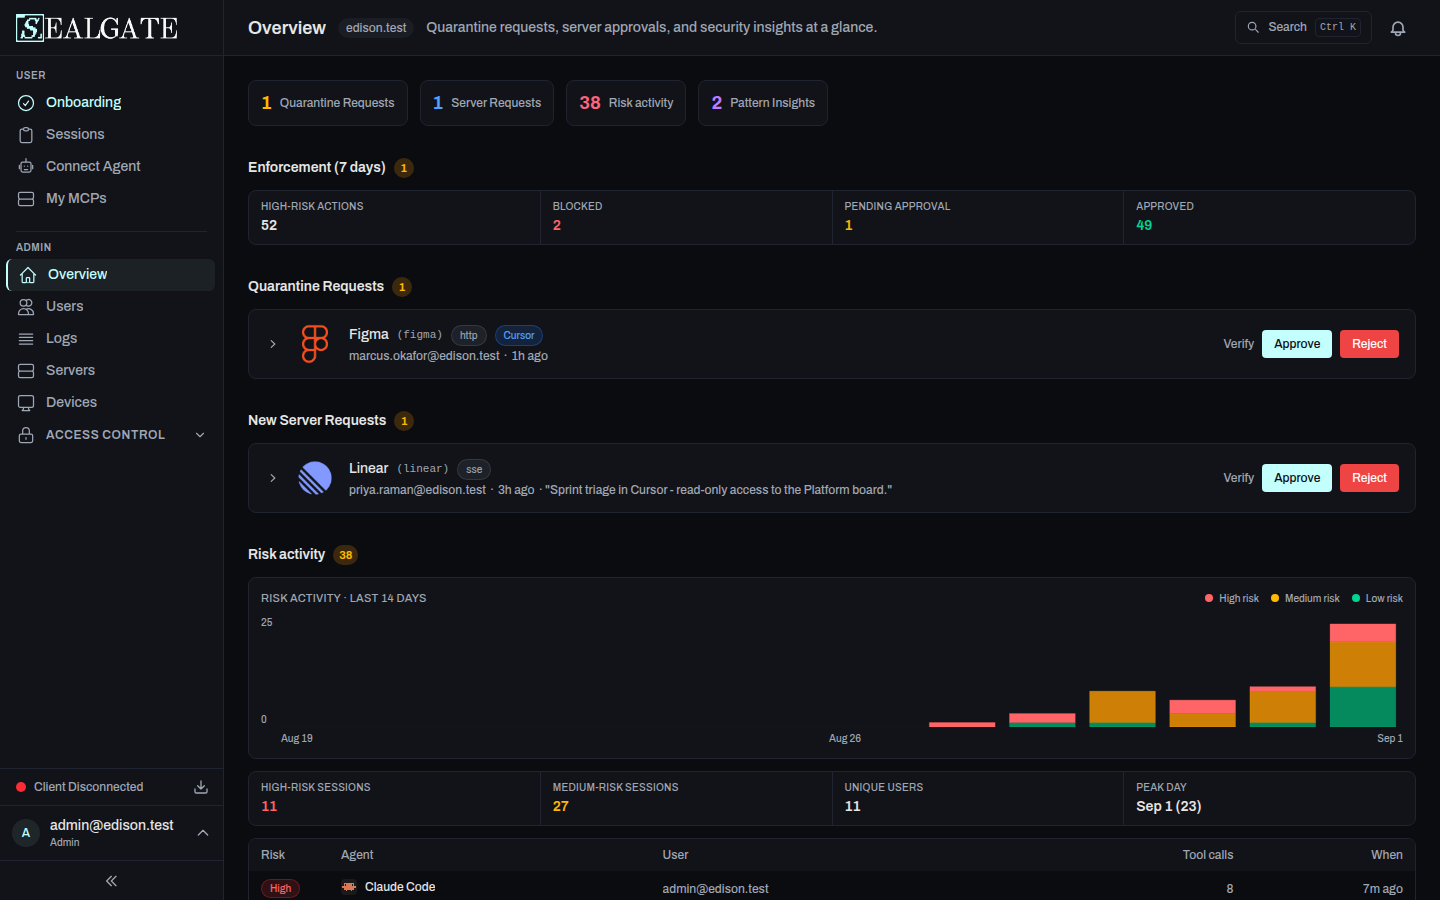Click the Logs list icon

pos(26,339)
